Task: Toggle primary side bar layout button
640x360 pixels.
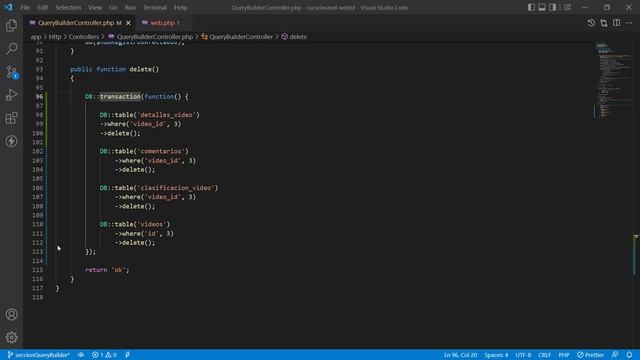Action: [531, 7]
